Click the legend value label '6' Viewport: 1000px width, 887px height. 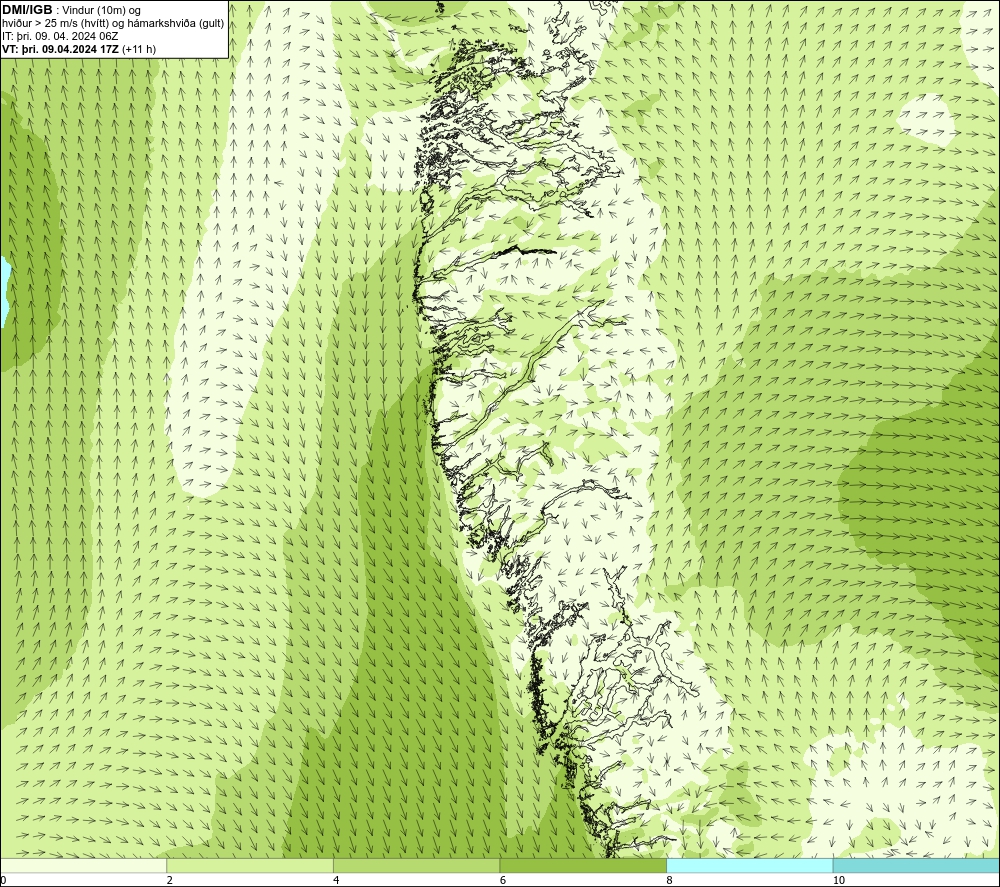[503, 880]
